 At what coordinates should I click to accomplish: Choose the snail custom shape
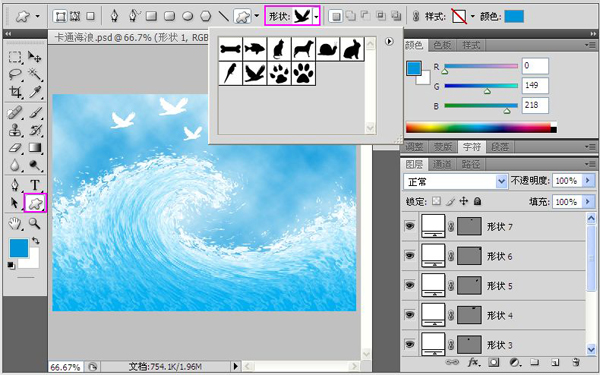(328, 49)
